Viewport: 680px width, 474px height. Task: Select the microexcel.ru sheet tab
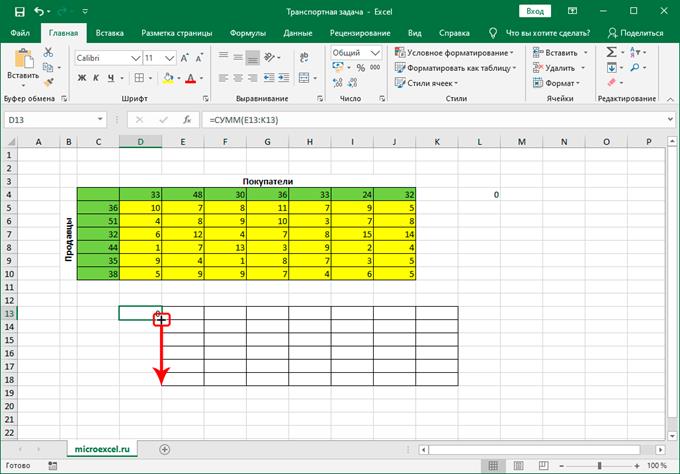click(x=102, y=449)
